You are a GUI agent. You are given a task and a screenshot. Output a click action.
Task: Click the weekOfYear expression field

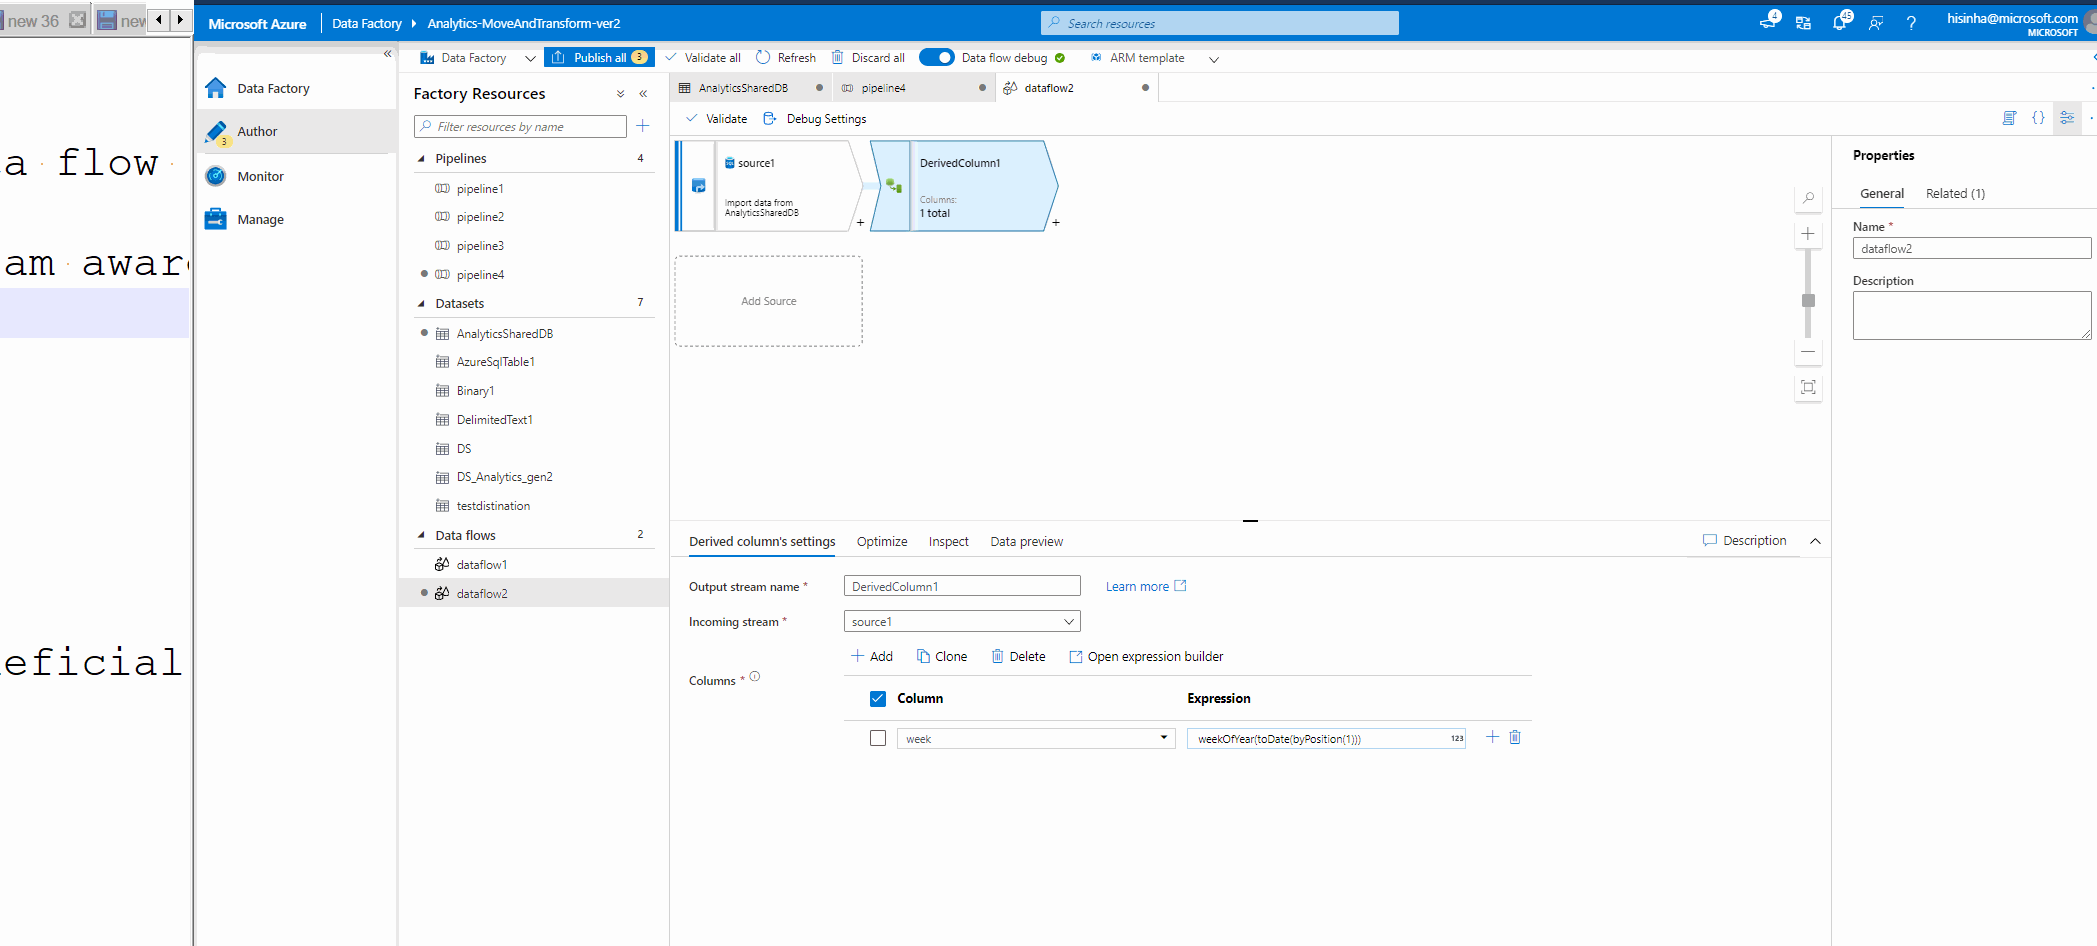coord(1326,739)
